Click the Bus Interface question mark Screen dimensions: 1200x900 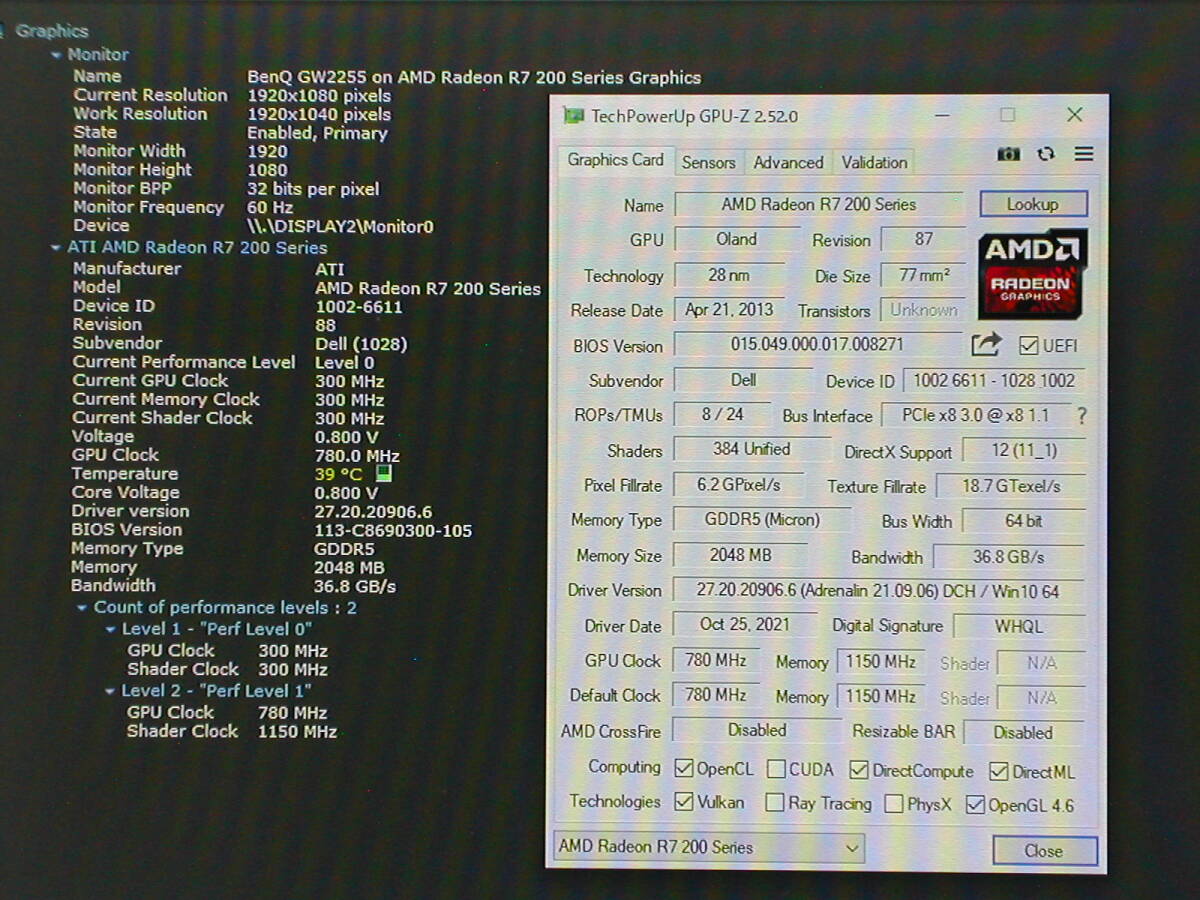pos(1081,416)
